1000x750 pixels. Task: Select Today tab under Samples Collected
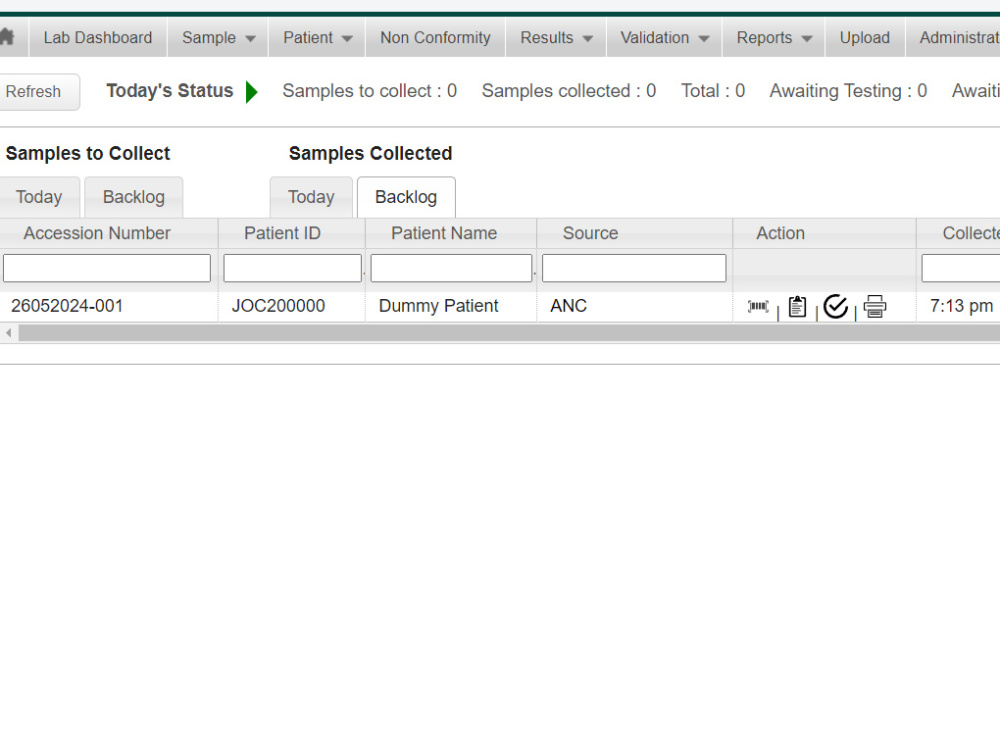(311, 197)
